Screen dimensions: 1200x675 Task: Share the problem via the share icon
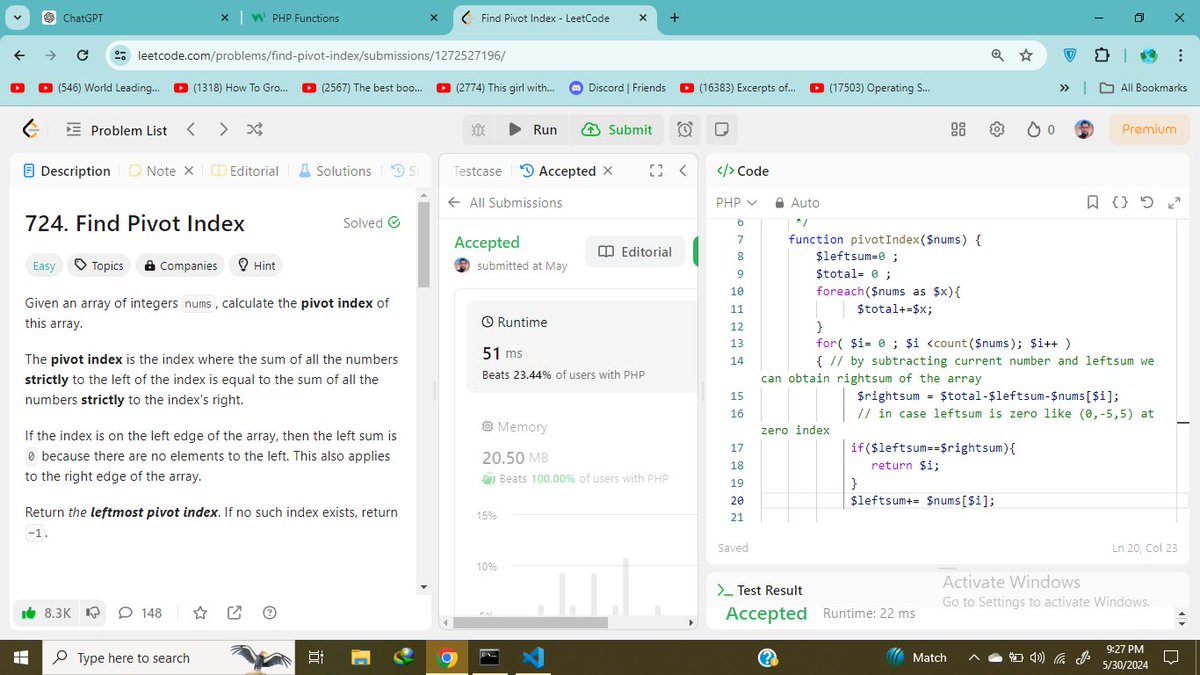235,612
